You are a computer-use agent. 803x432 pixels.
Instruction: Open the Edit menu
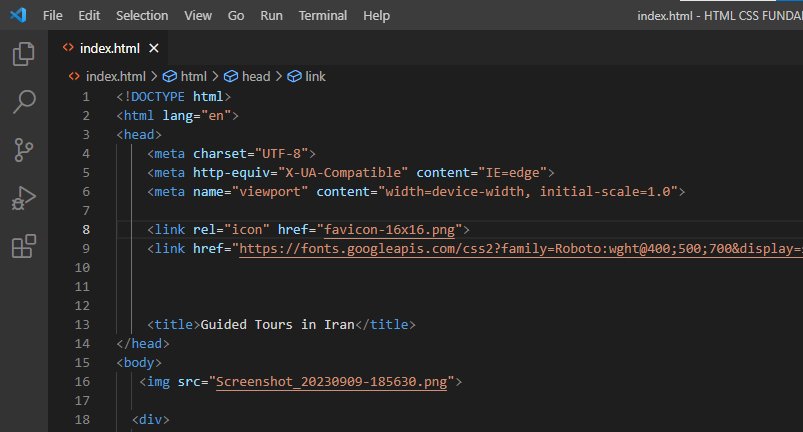pyautogui.click(x=89, y=16)
